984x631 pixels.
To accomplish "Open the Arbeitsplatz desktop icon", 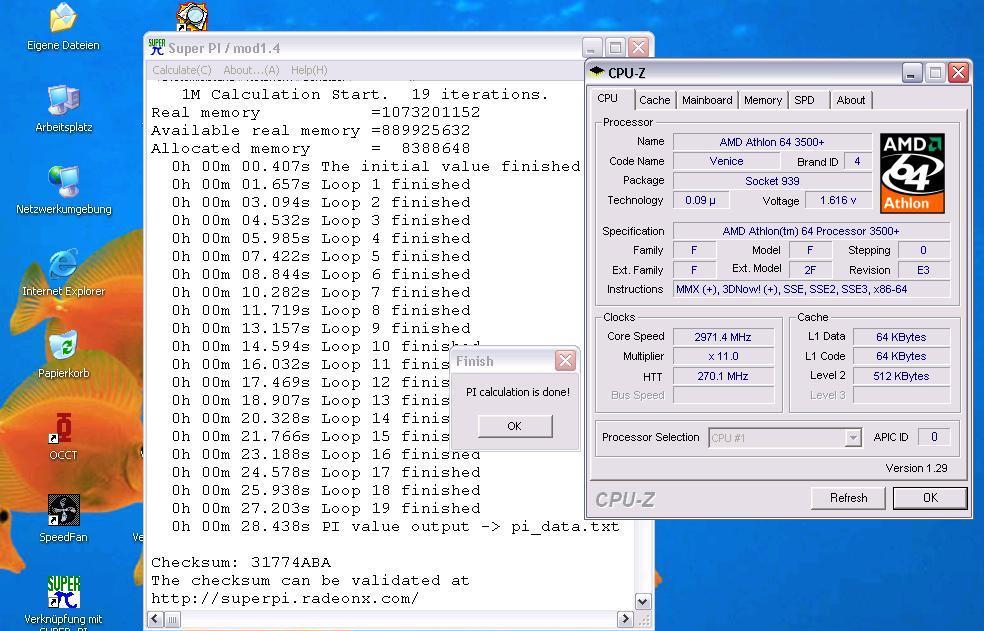I will 63,100.
